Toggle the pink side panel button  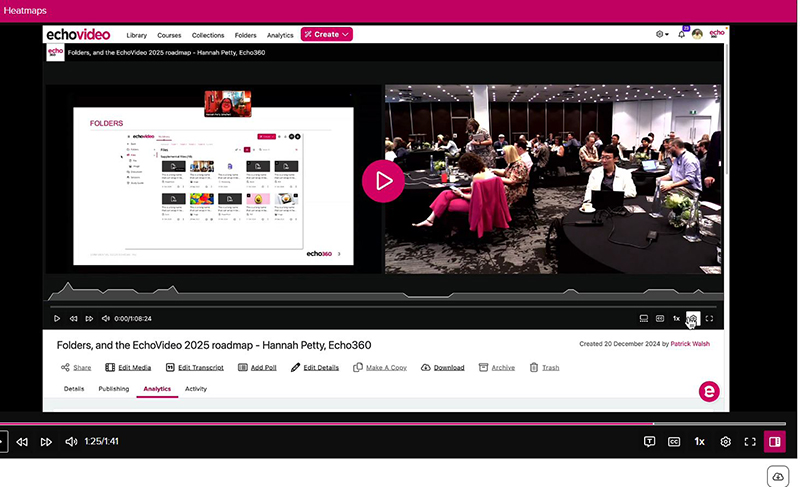[774, 442]
